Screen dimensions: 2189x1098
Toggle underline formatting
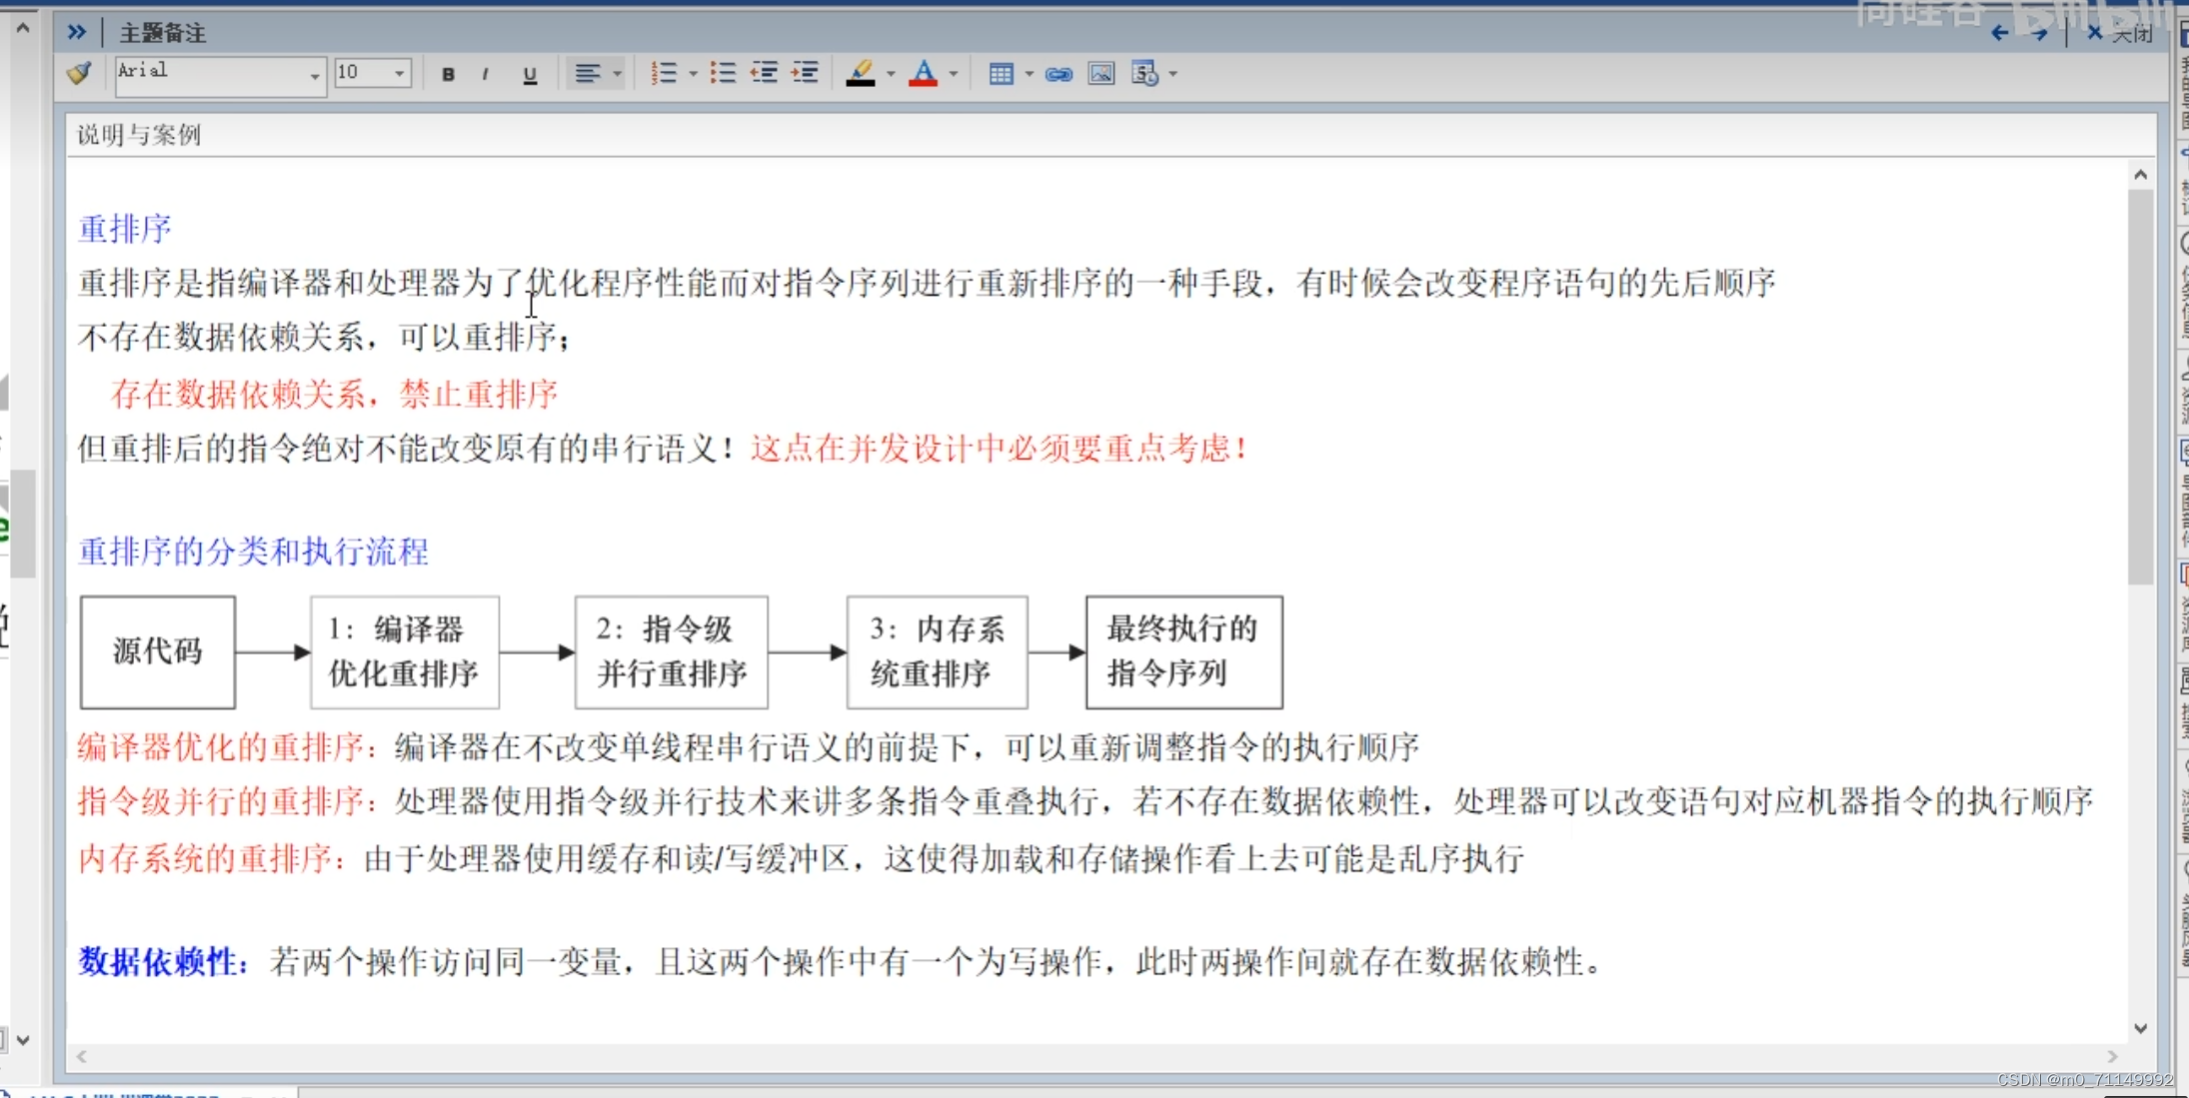click(530, 74)
